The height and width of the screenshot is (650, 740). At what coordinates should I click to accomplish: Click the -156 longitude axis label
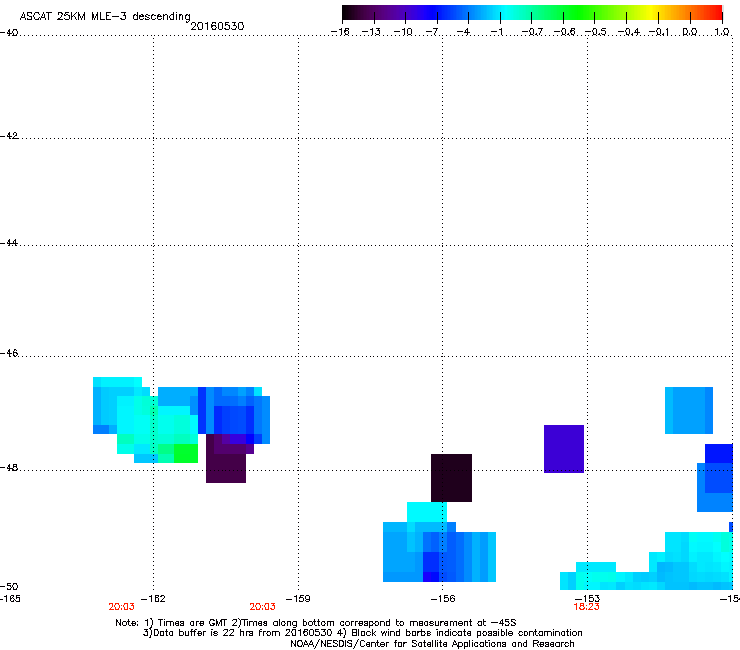(x=443, y=599)
